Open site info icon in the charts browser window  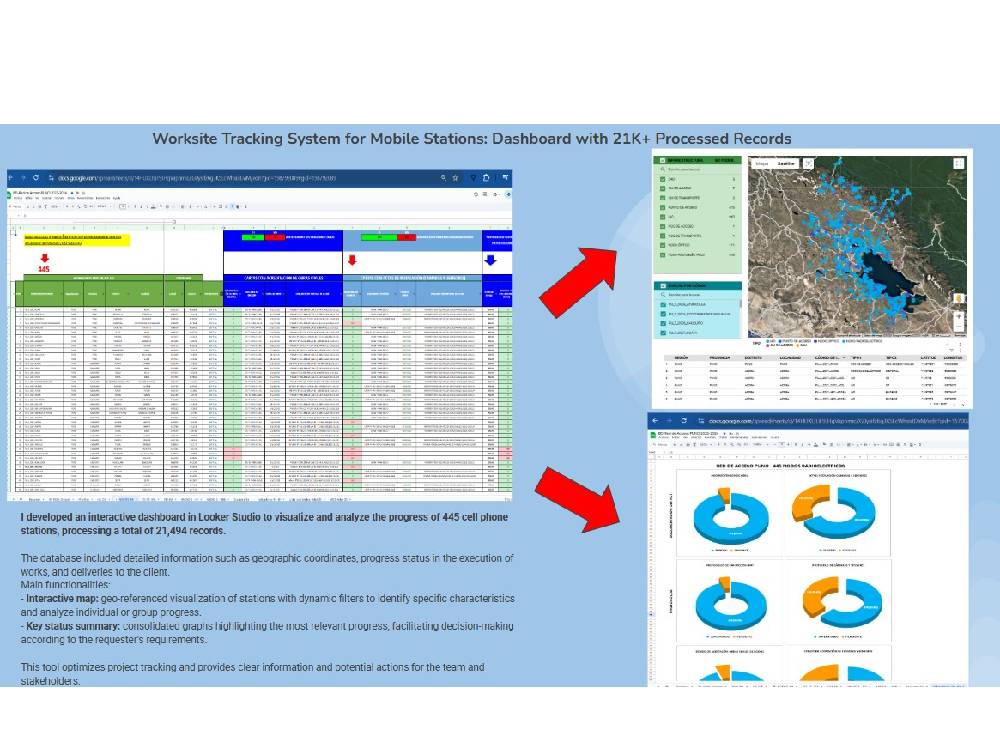(x=702, y=421)
